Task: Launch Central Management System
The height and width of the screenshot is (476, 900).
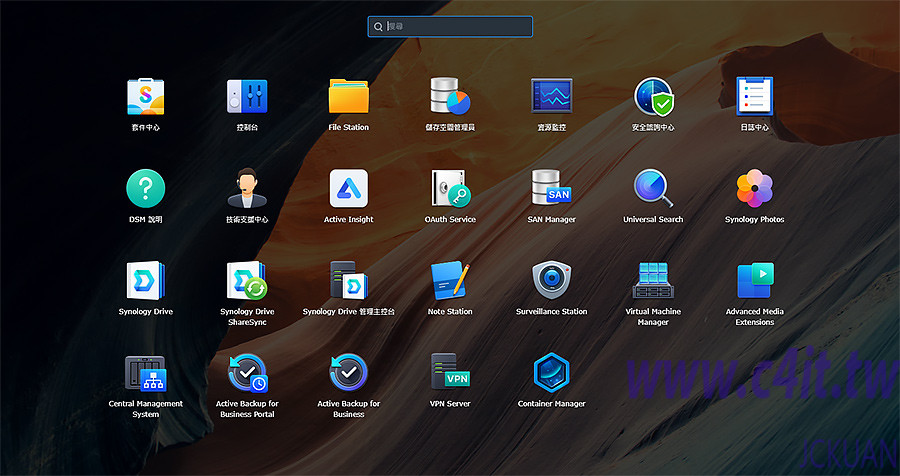Action: click(145, 373)
